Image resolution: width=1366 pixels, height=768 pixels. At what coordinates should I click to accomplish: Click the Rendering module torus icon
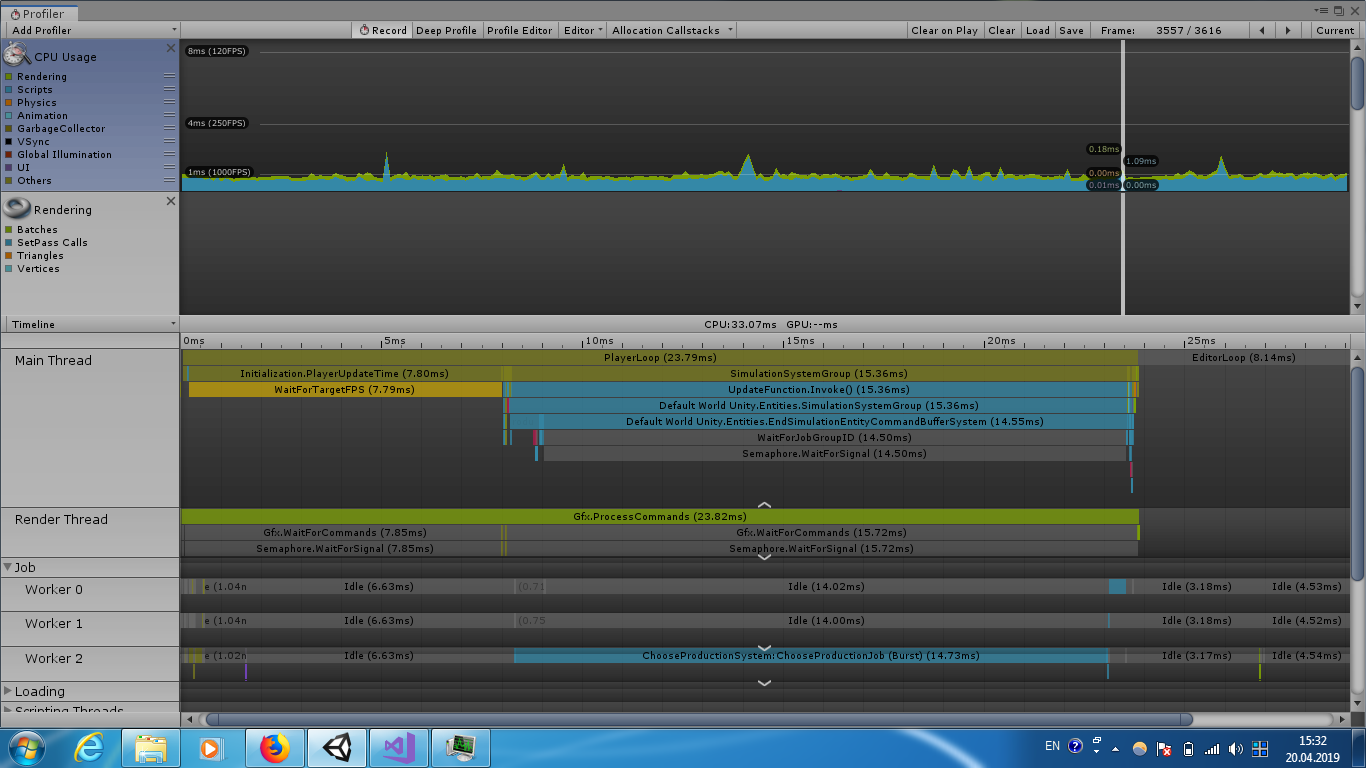click(x=17, y=208)
